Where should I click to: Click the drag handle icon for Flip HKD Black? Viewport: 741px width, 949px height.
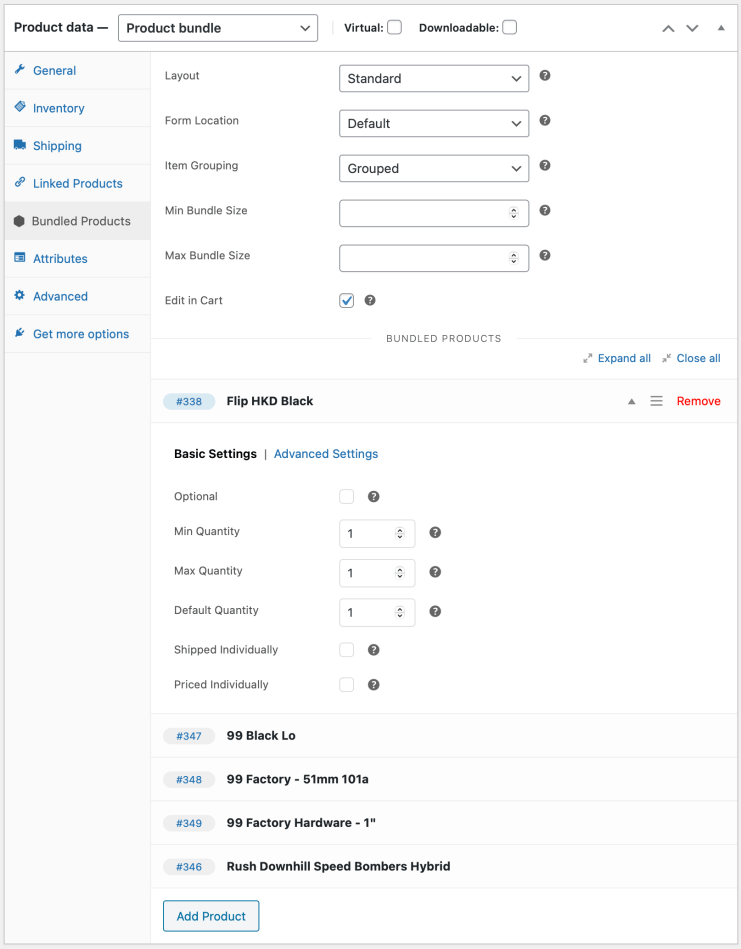656,401
